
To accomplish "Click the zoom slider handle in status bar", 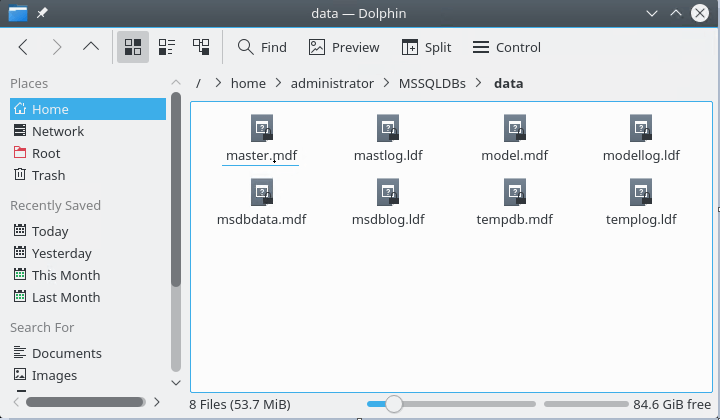I will pyautogui.click(x=394, y=404).
